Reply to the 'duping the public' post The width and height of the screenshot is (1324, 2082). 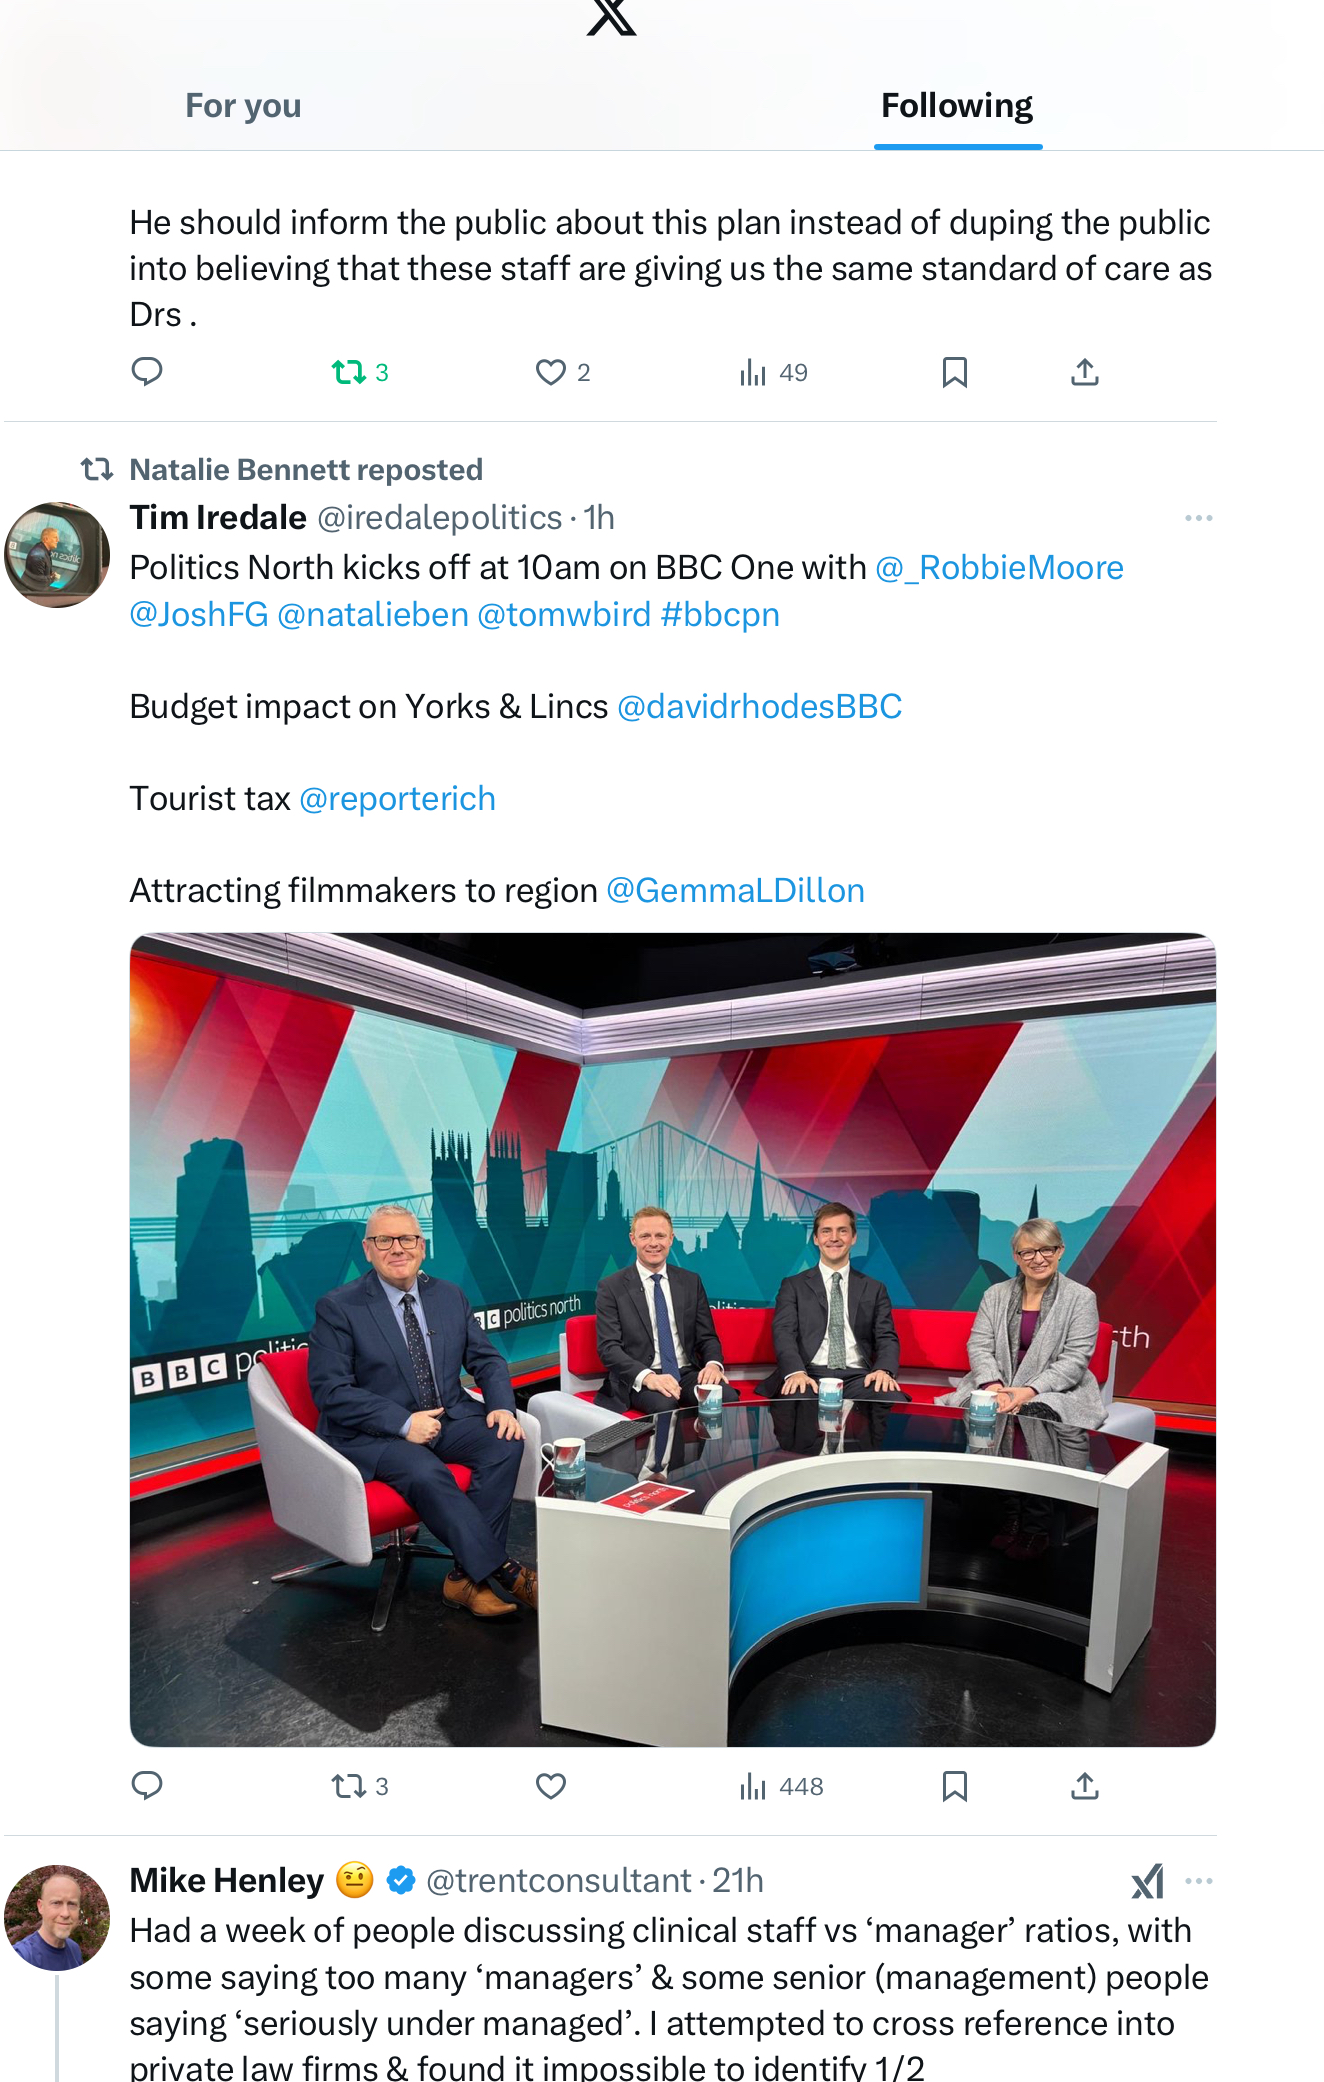point(147,372)
